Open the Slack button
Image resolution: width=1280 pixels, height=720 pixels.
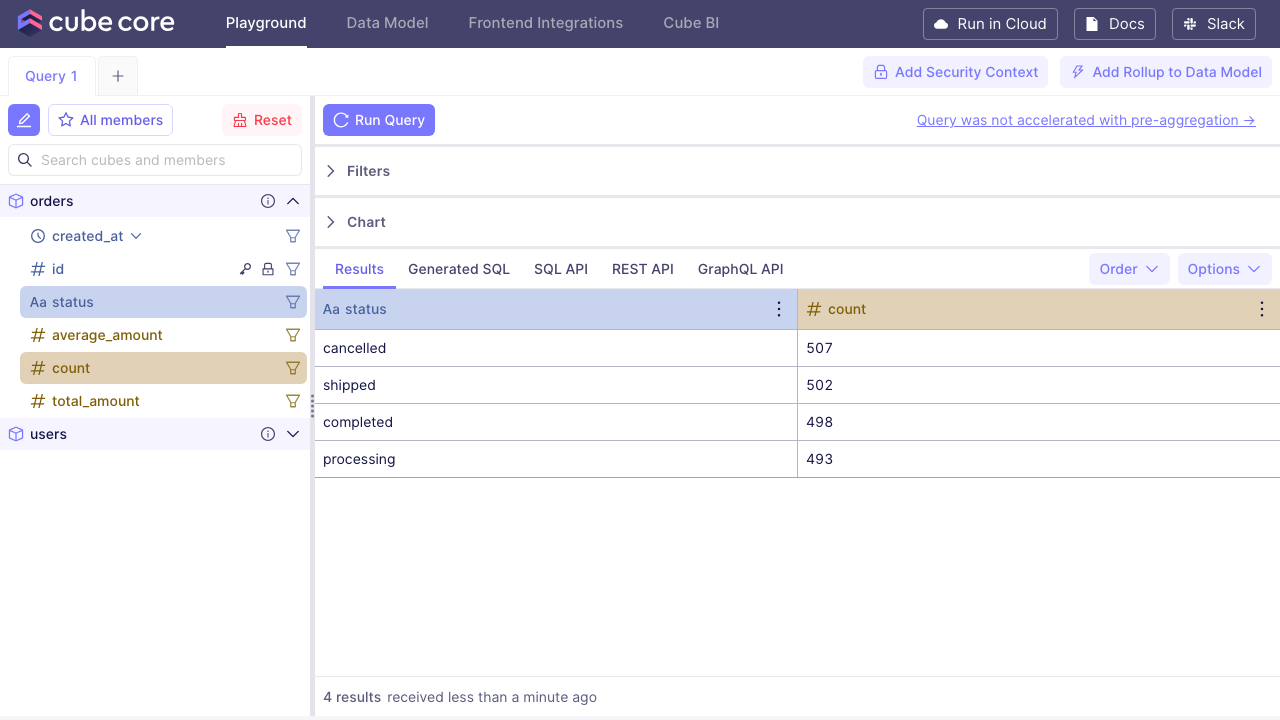(1213, 24)
